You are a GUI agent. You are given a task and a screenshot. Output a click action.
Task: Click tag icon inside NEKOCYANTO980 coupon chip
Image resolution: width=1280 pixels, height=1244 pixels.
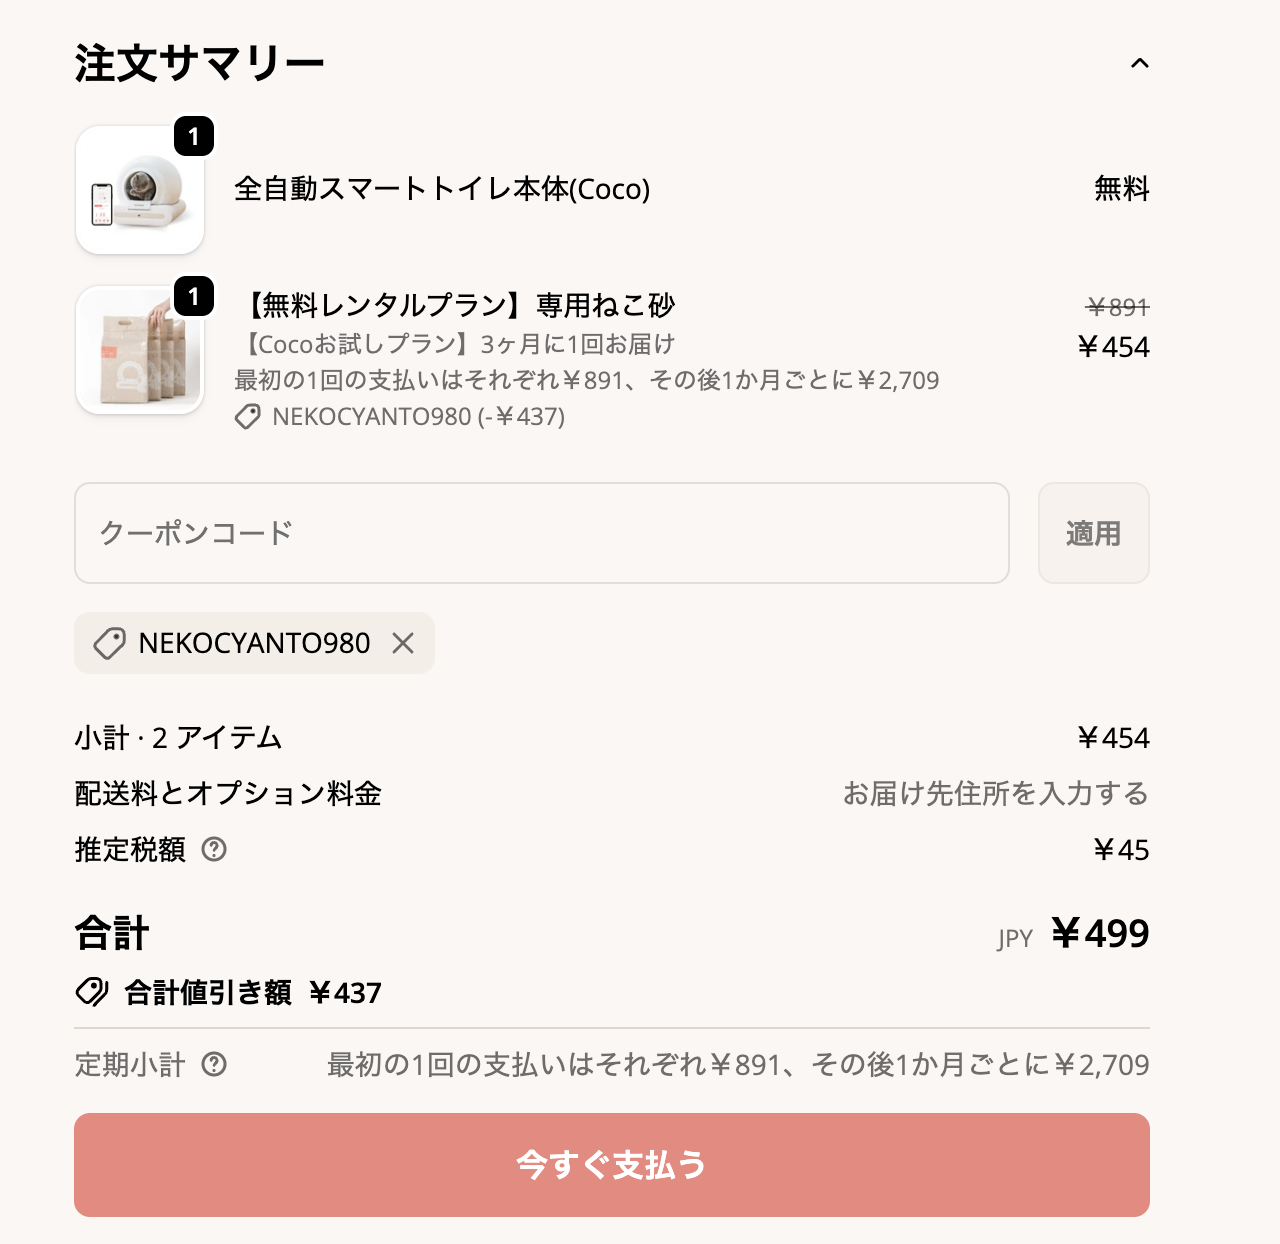click(109, 643)
